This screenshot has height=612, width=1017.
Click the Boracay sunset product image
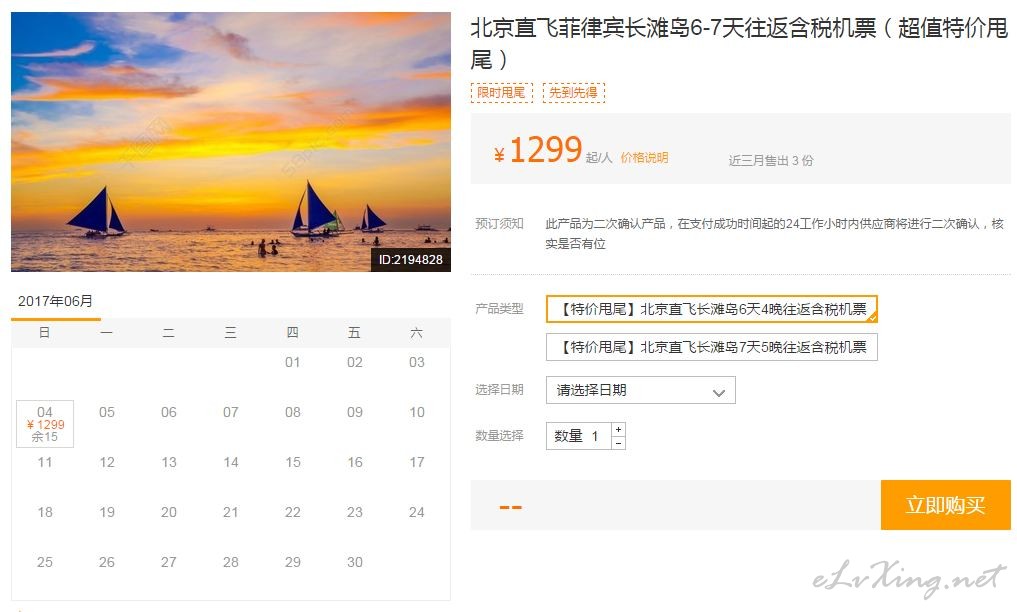(x=230, y=141)
